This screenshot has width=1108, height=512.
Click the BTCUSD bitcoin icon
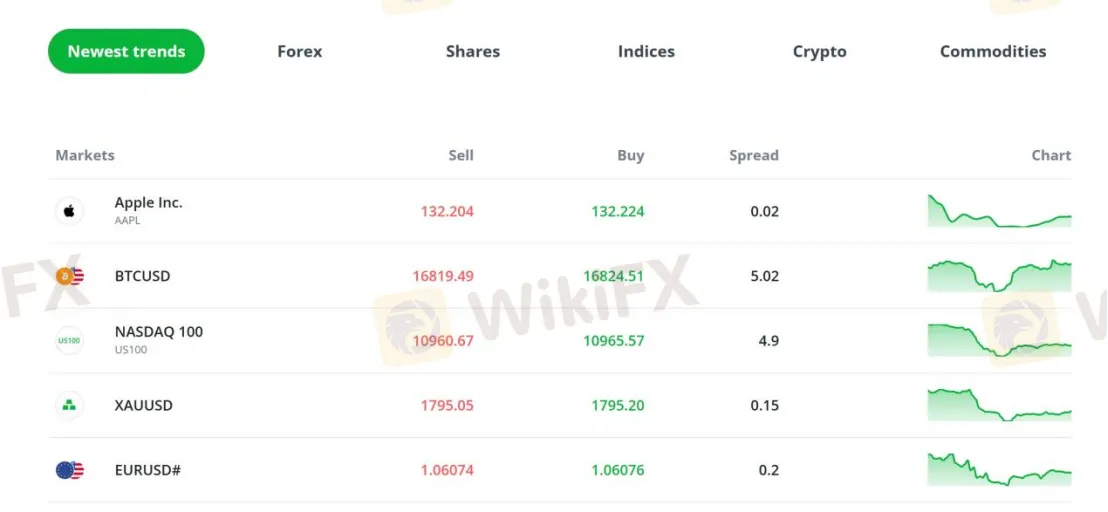(x=69, y=276)
